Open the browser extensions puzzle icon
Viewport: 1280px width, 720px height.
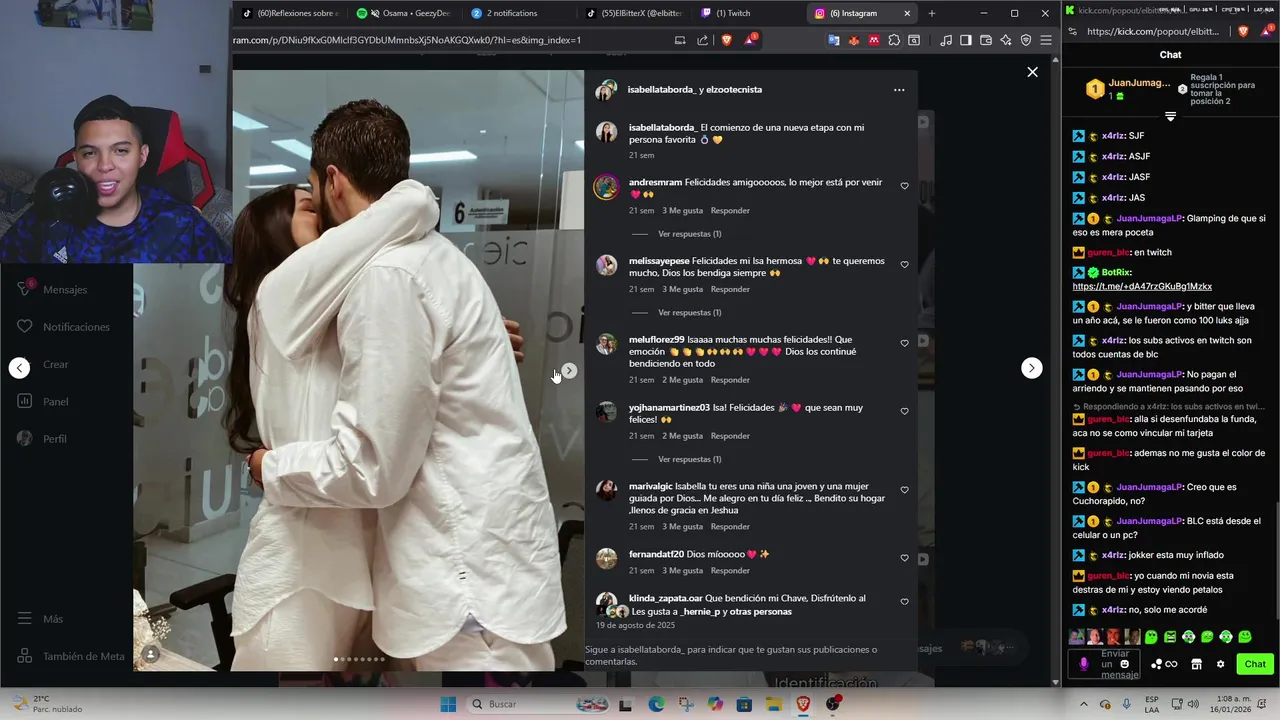pos(894,40)
